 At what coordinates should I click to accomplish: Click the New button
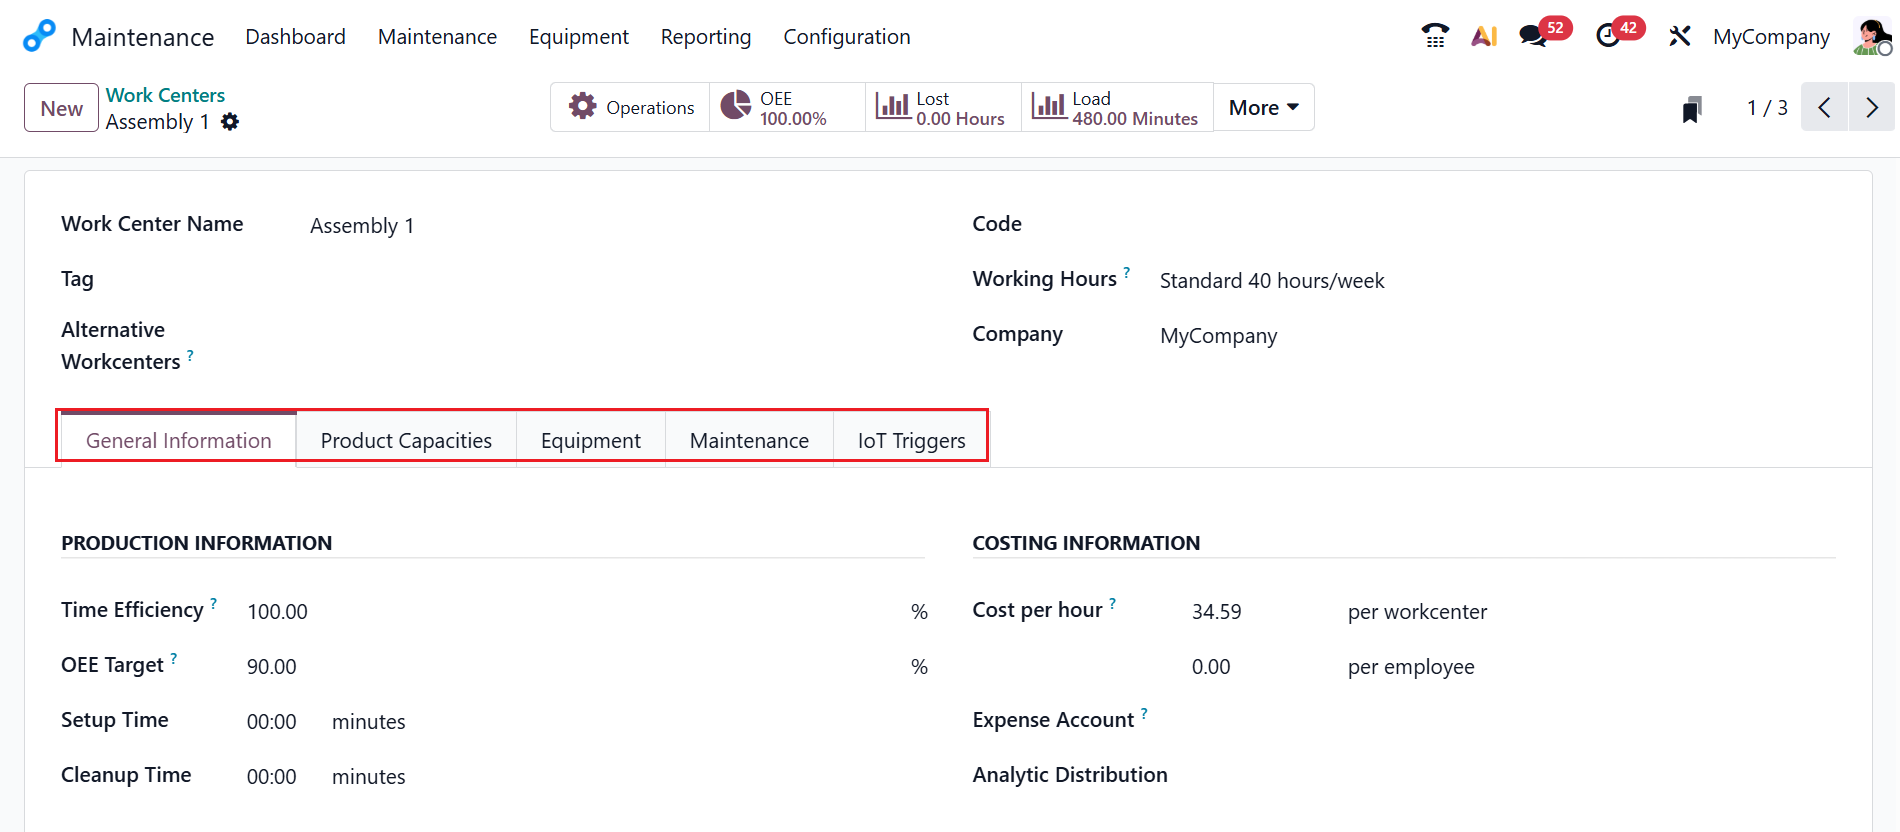click(61, 108)
